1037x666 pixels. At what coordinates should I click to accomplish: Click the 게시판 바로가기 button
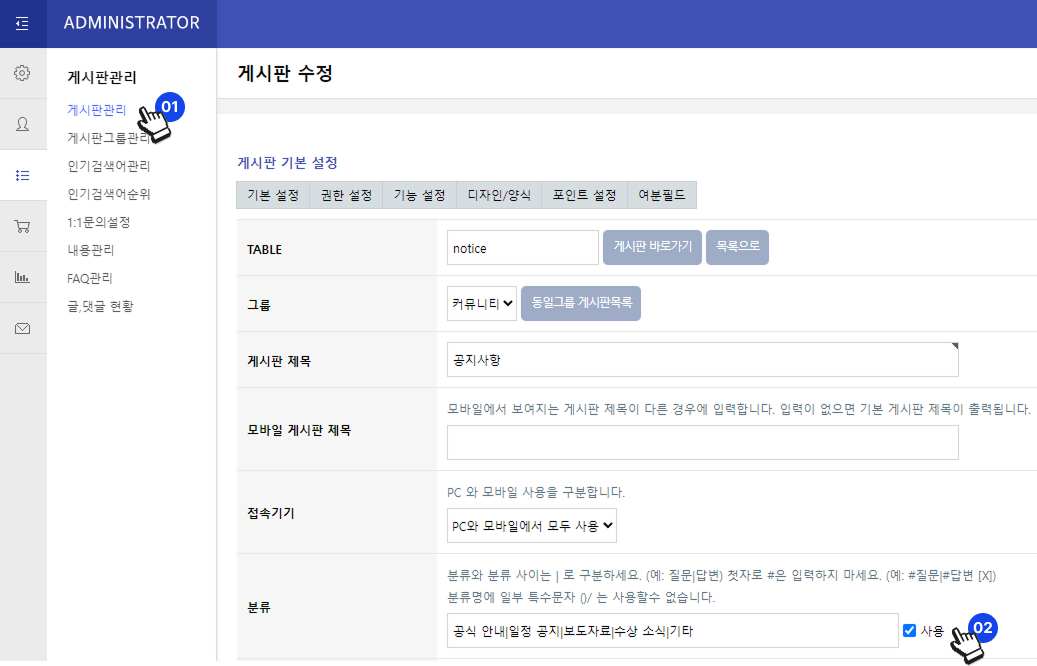pyautogui.click(x=651, y=248)
